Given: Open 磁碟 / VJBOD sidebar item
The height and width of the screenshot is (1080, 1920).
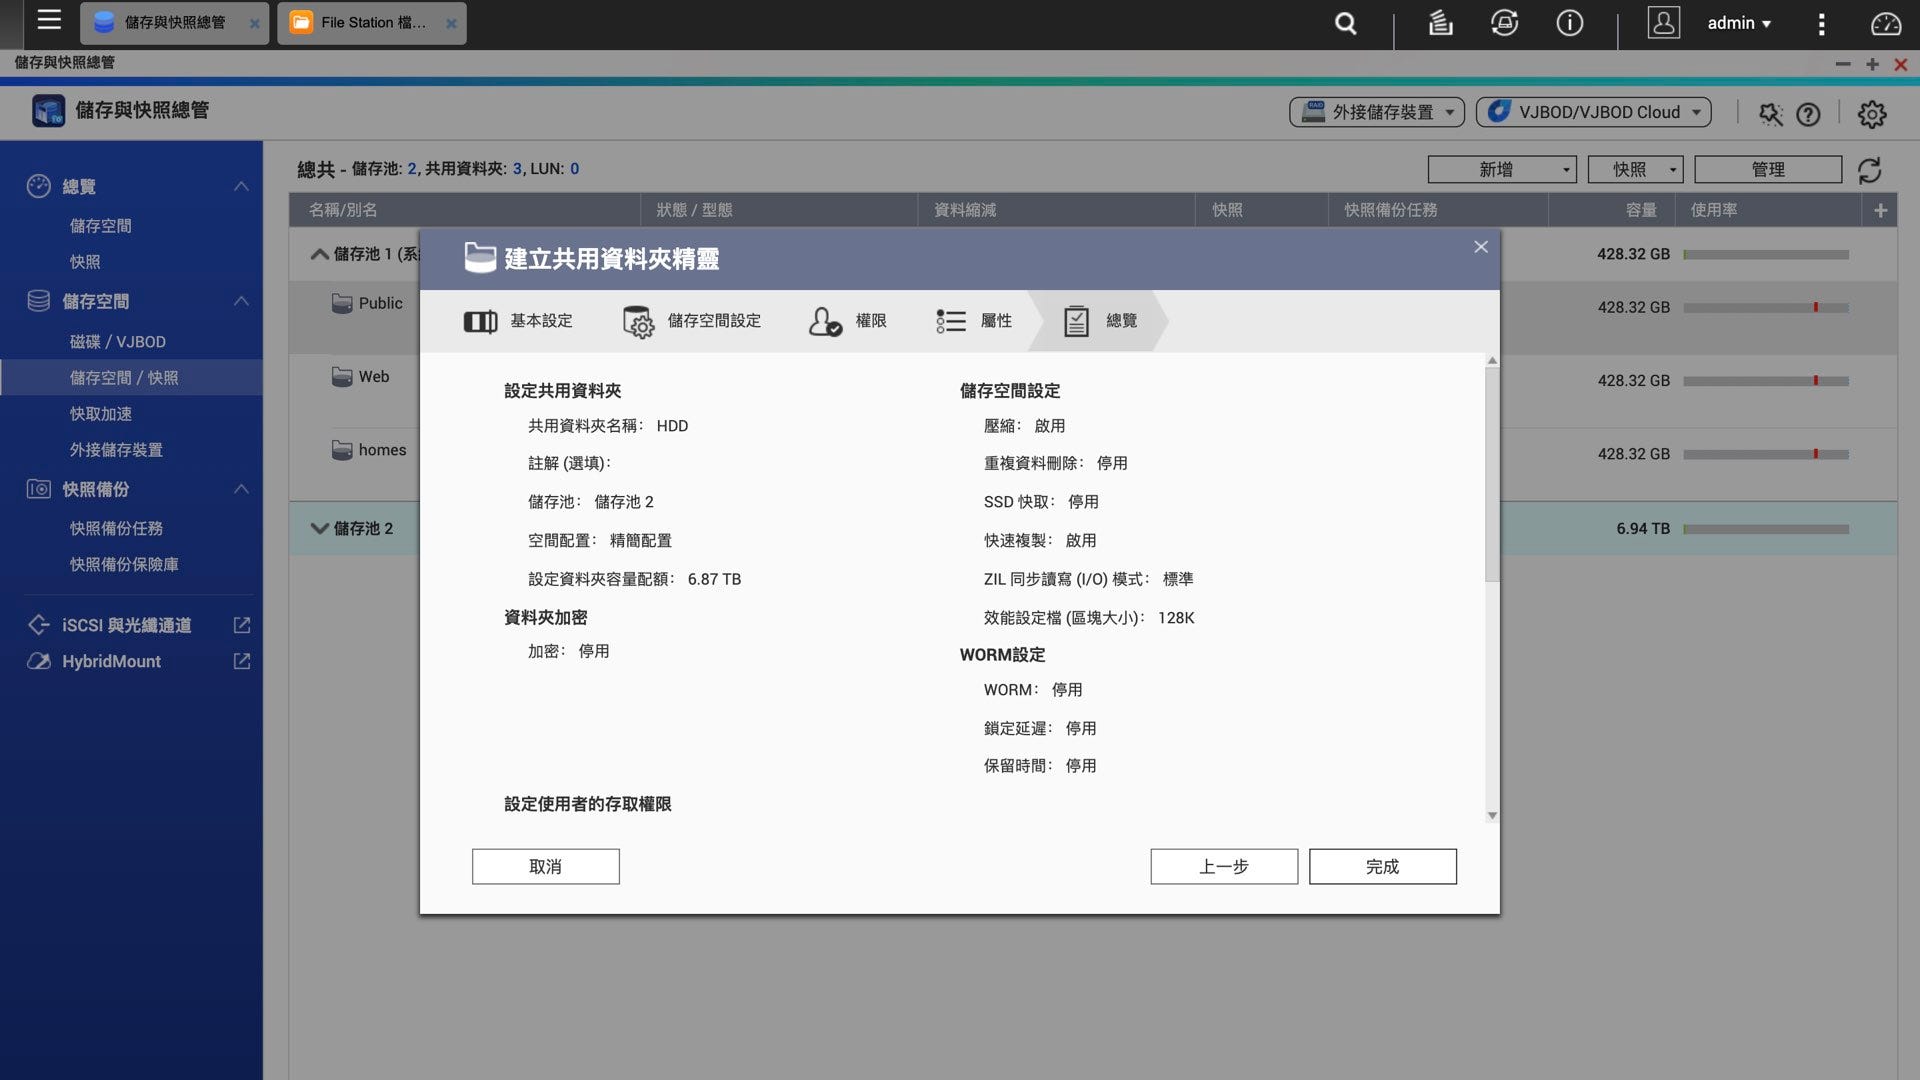Looking at the screenshot, I should point(118,342).
